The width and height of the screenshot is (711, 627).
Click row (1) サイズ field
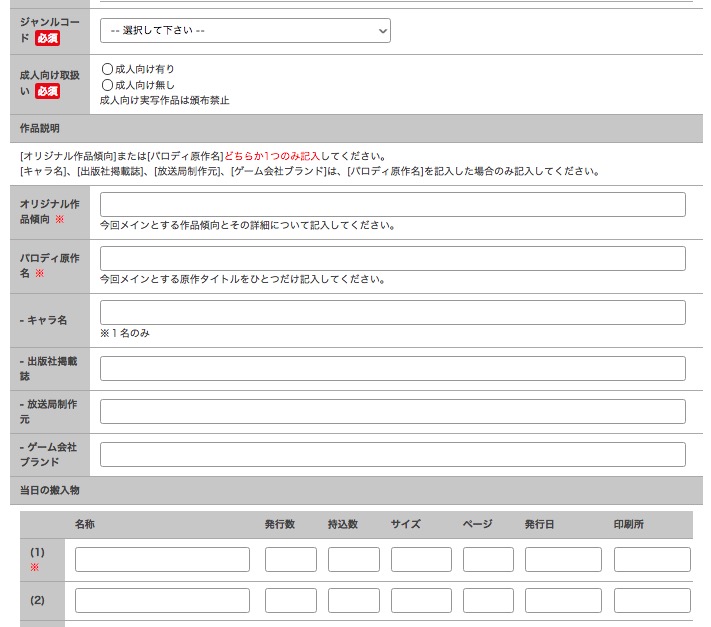421,559
